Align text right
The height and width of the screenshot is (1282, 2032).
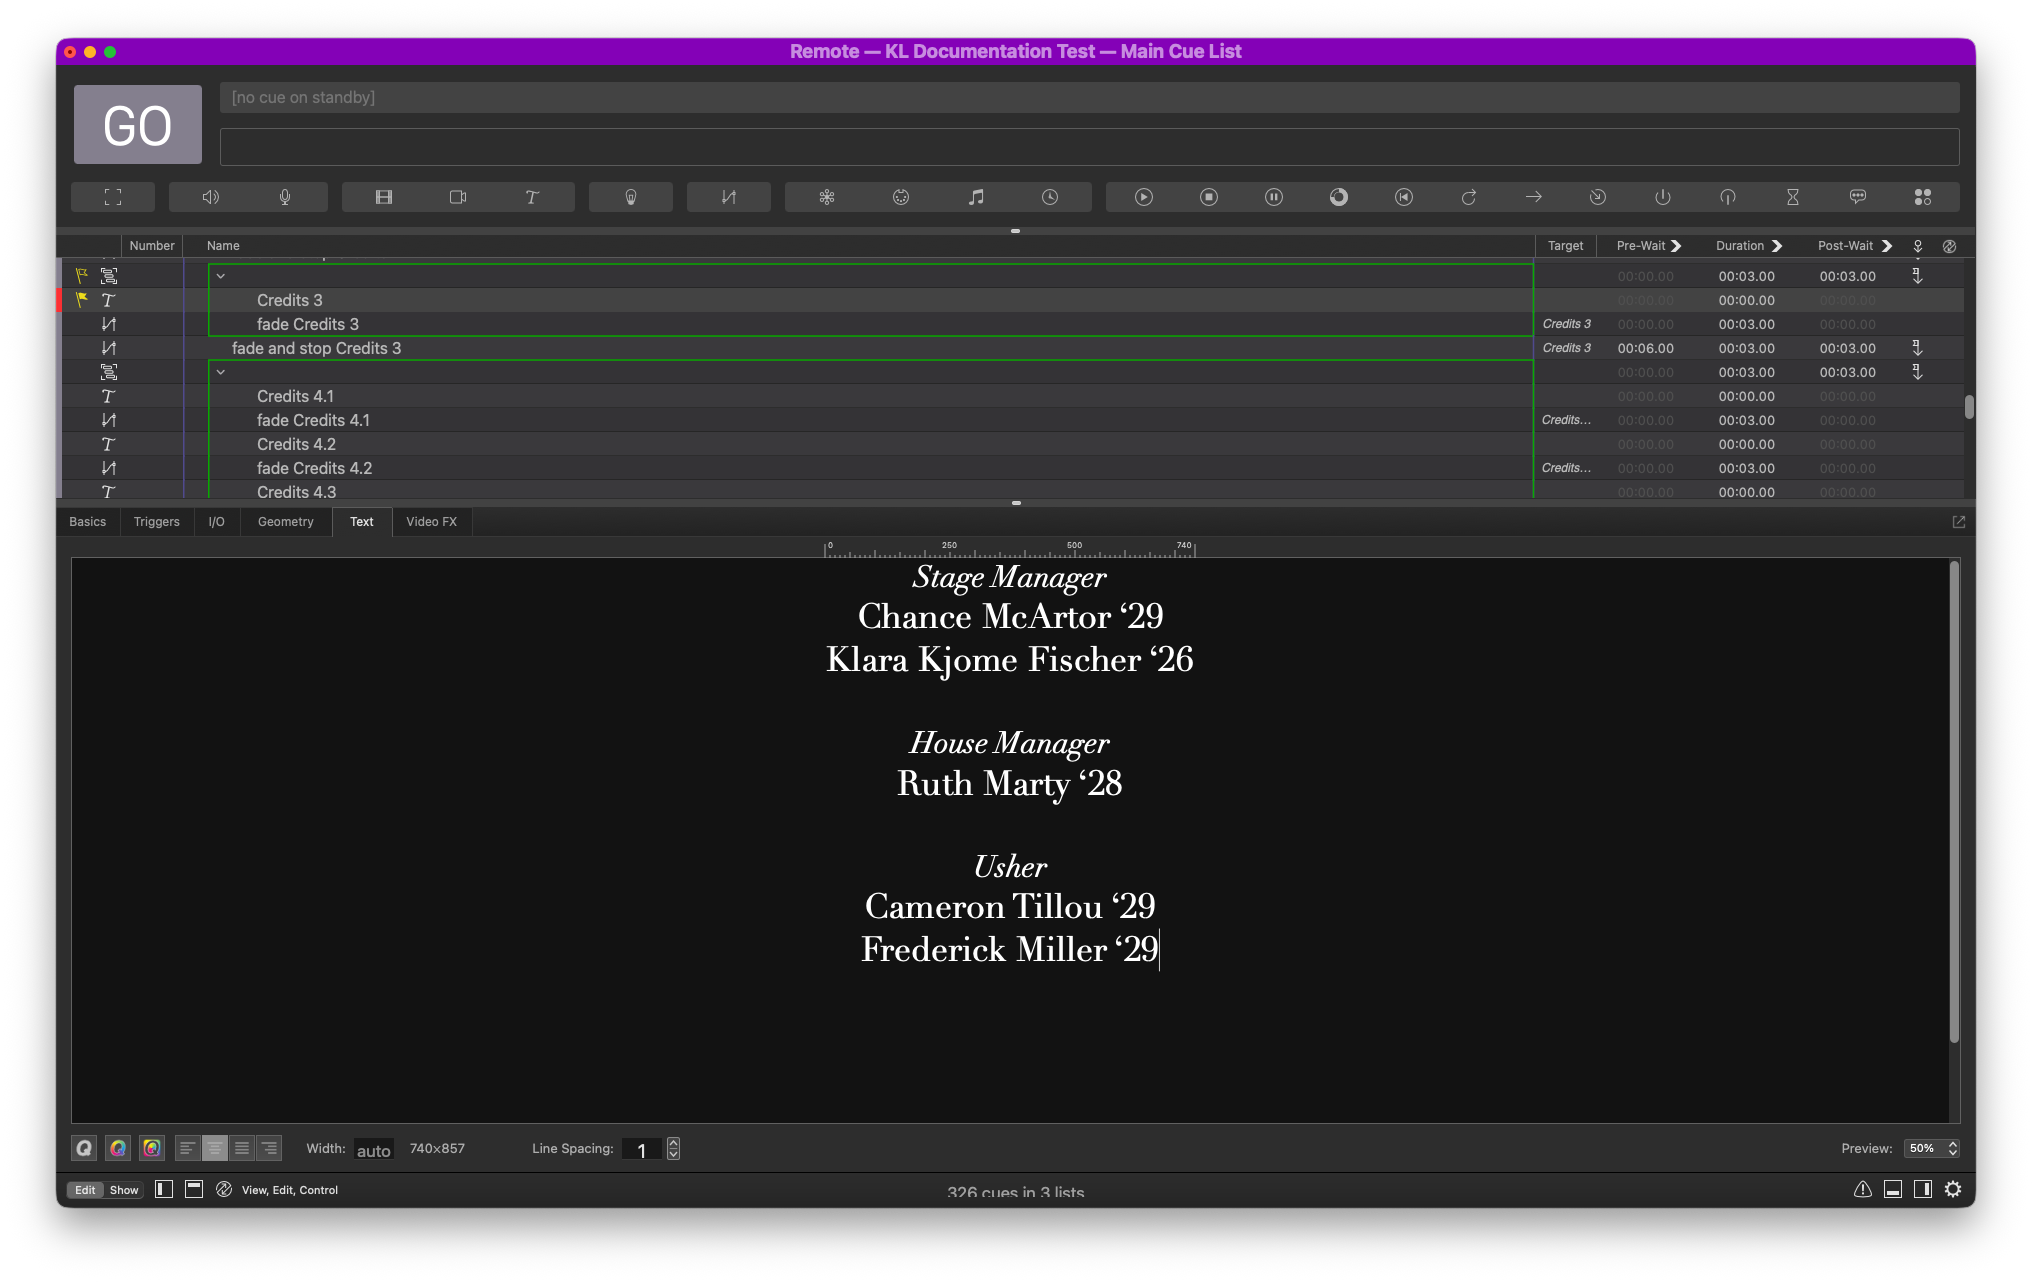pyautogui.click(x=269, y=1148)
